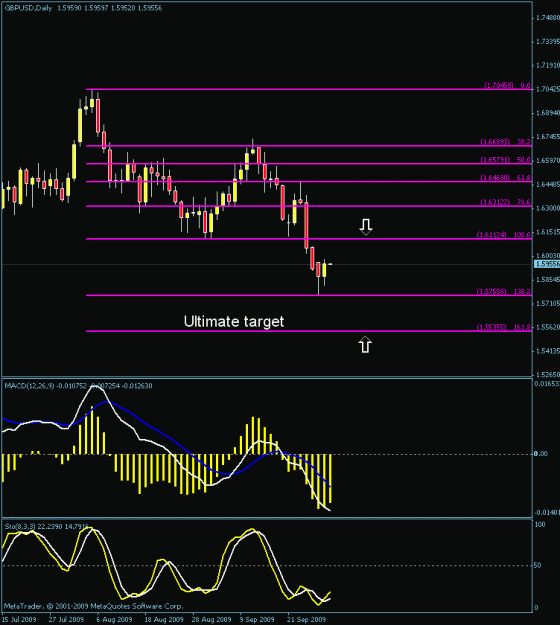Image resolution: width=560 pixels, height=625 pixels.
Task: Click the "Ultimate target" text label
Action: coord(234,322)
